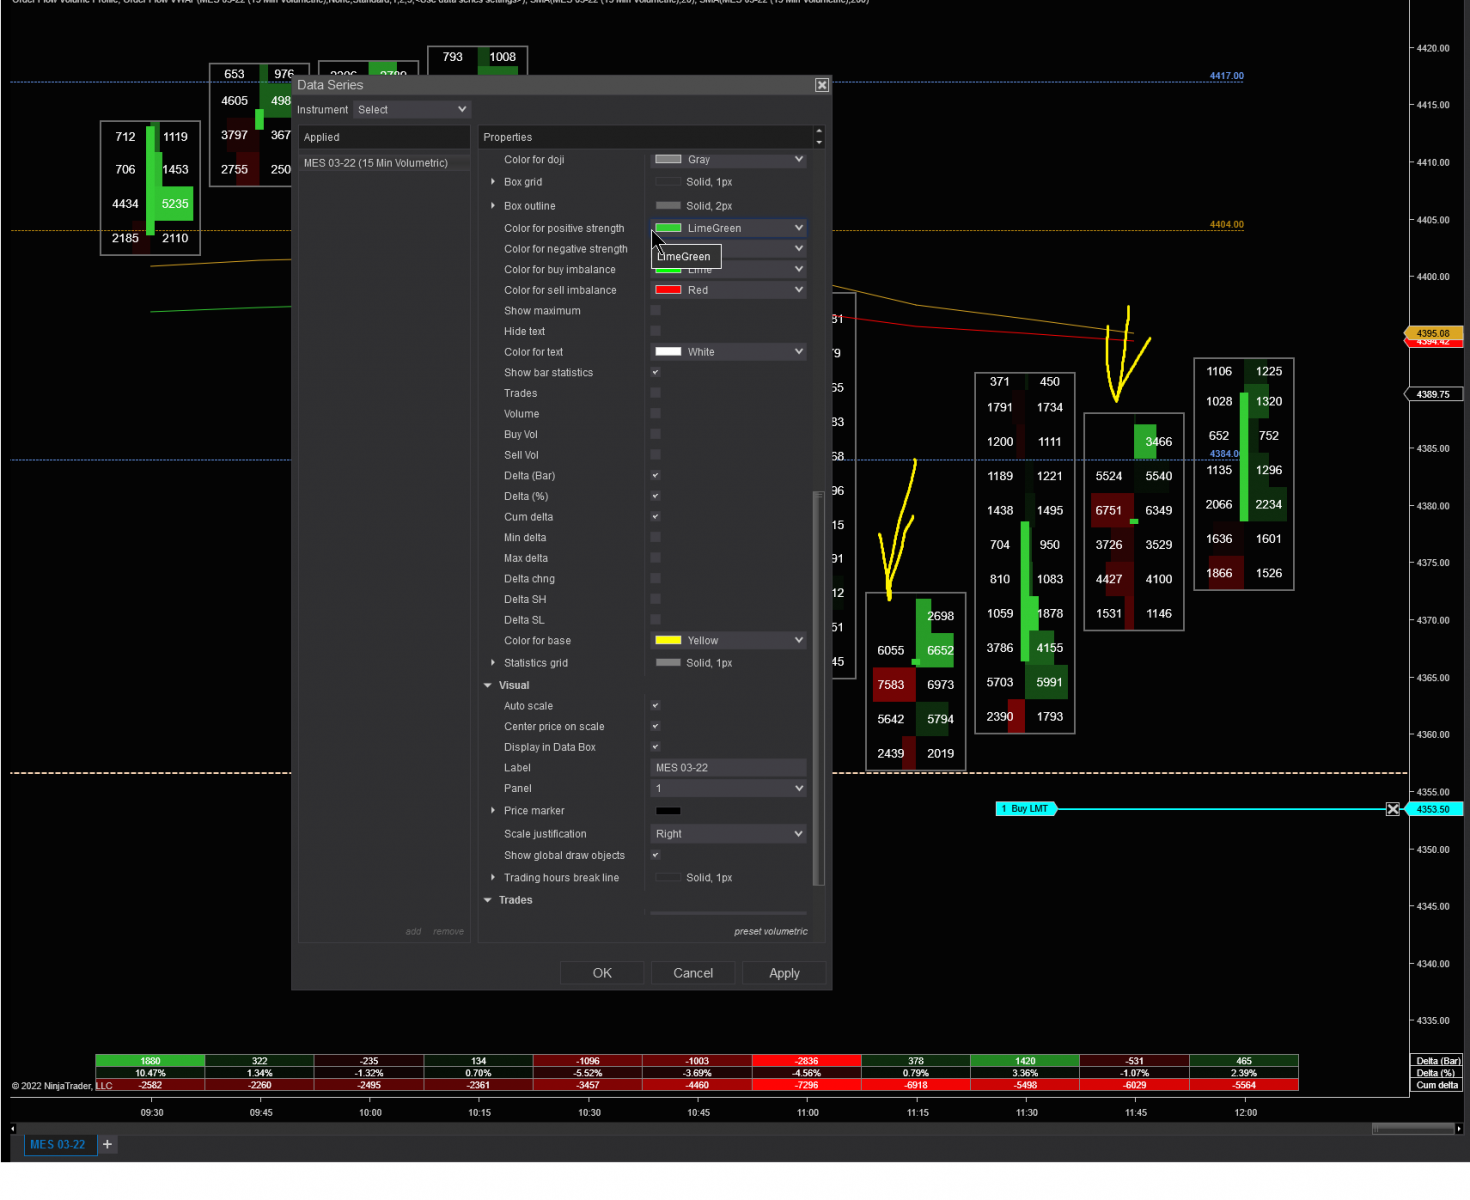
Task: Uncheck the Auto scale checkbox
Action: click(x=656, y=706)
